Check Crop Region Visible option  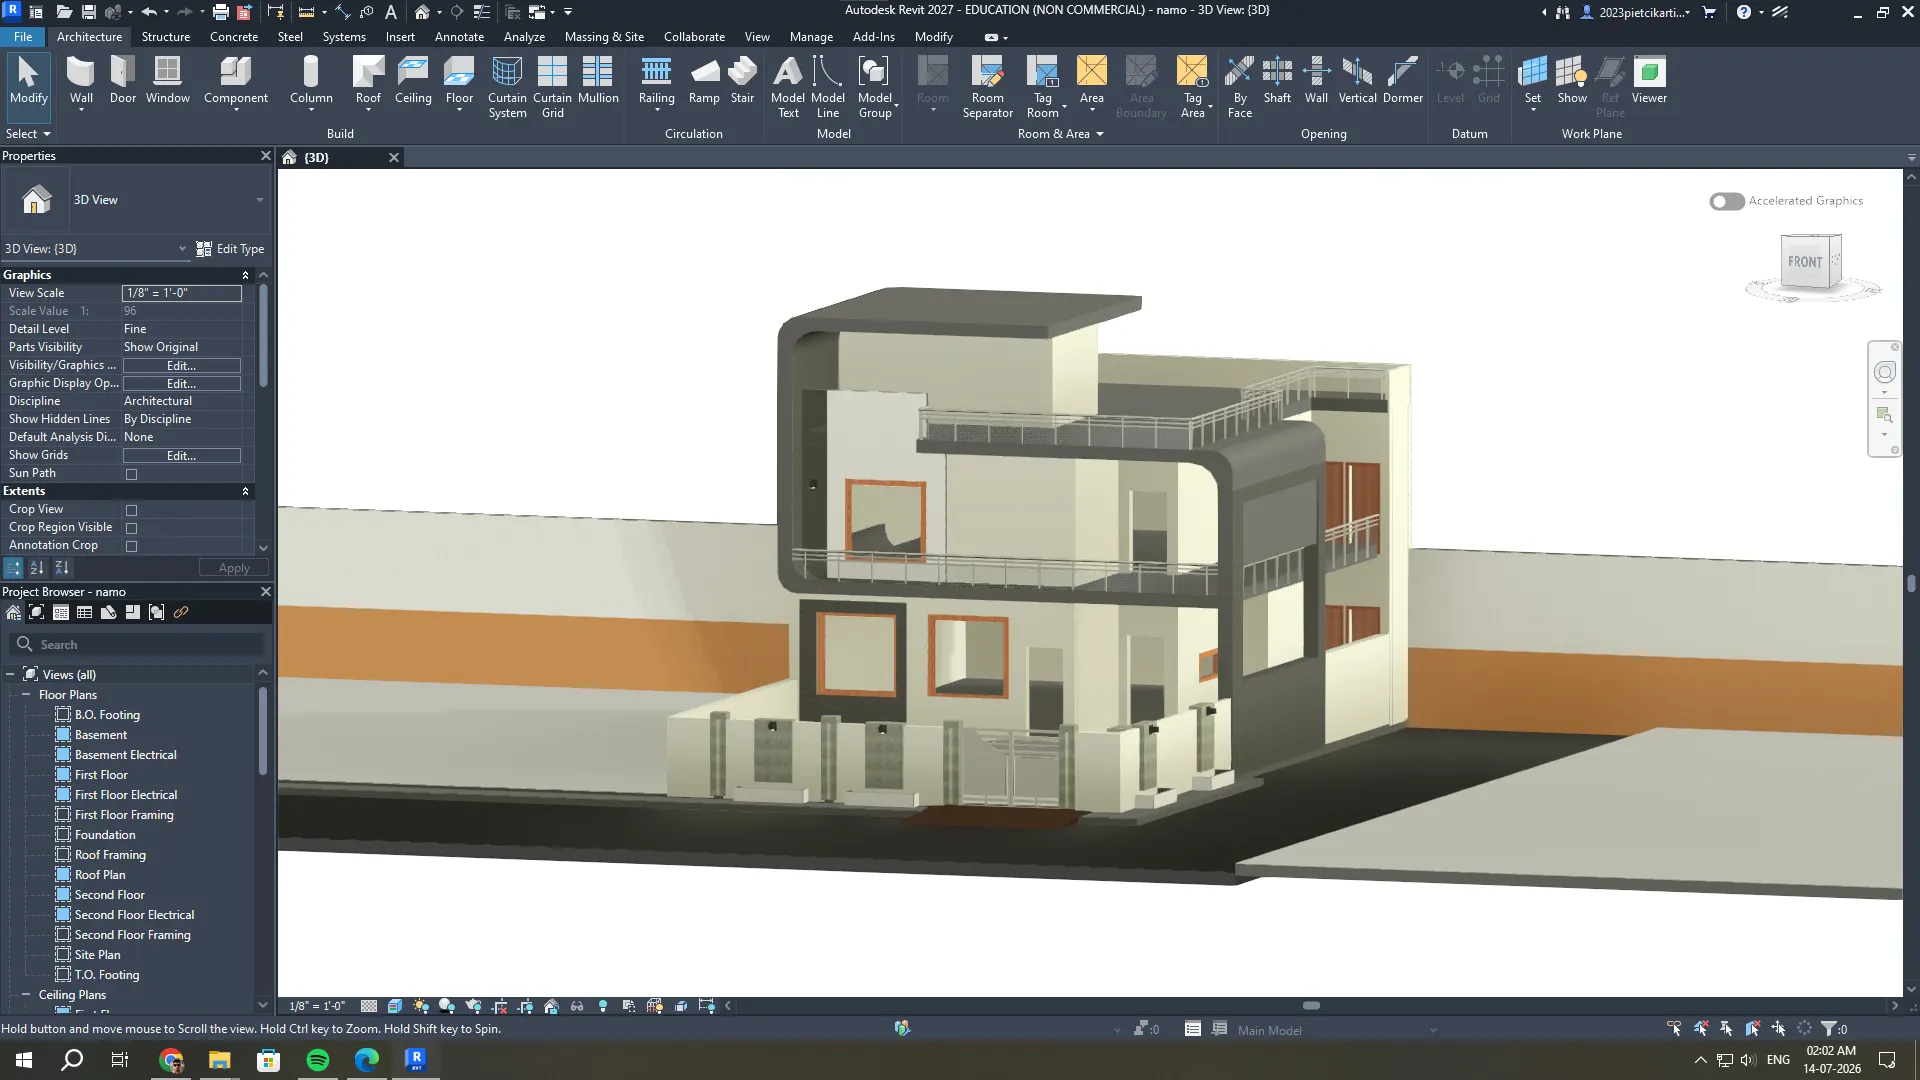131,528
